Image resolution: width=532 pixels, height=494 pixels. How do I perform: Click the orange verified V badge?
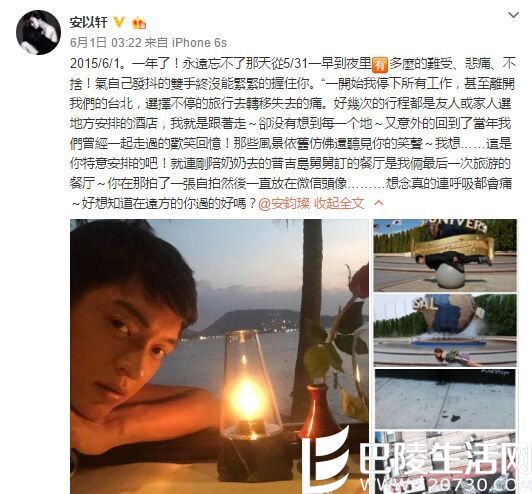pos(119,22)
